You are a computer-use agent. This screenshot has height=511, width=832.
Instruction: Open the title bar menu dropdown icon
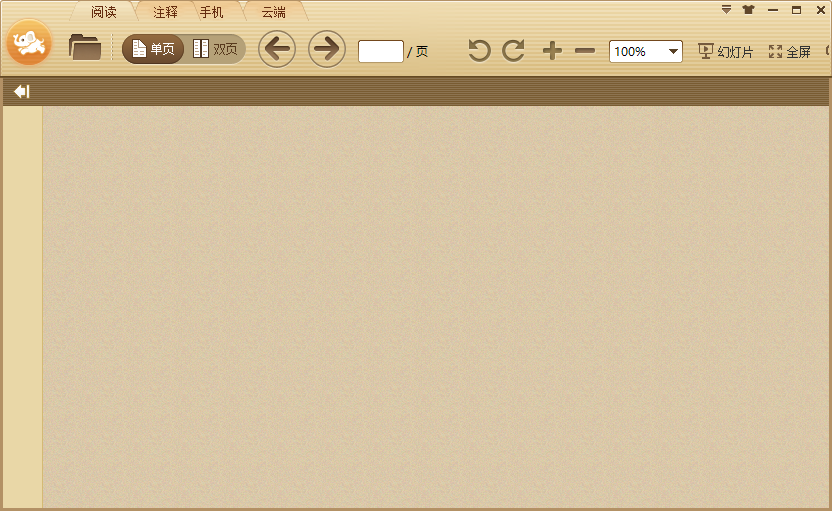pos(726,10)
